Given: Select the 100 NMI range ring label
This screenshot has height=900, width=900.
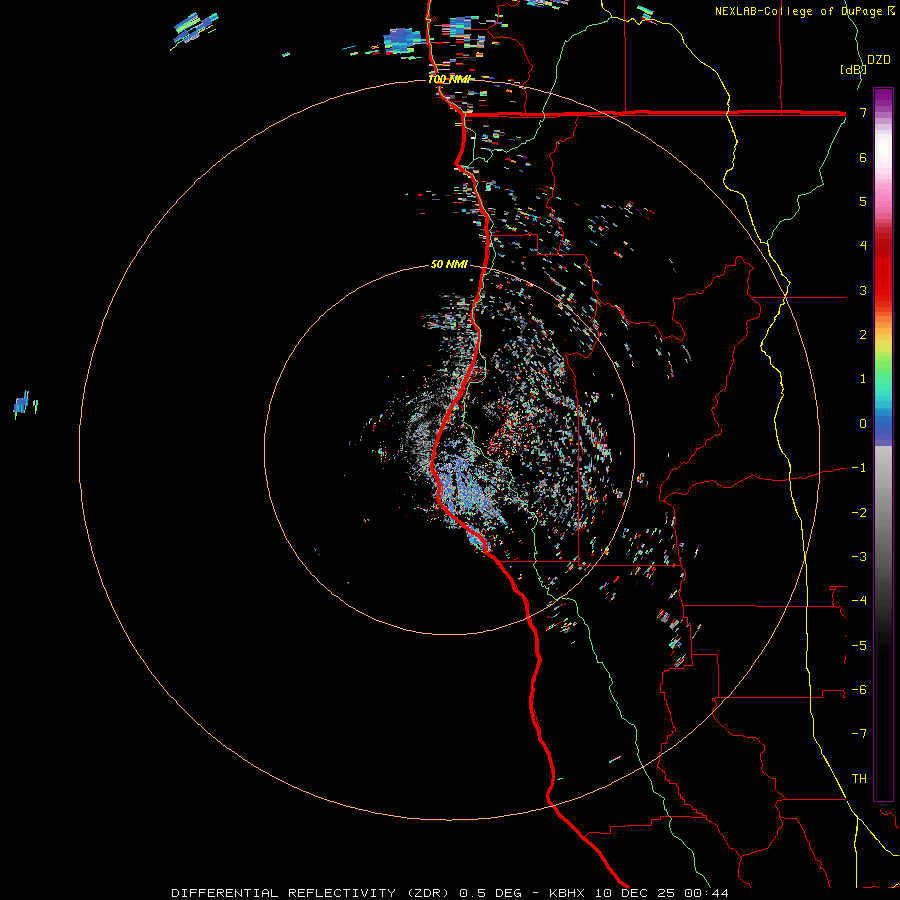Looking at the screenshot, I should point(449,79).
